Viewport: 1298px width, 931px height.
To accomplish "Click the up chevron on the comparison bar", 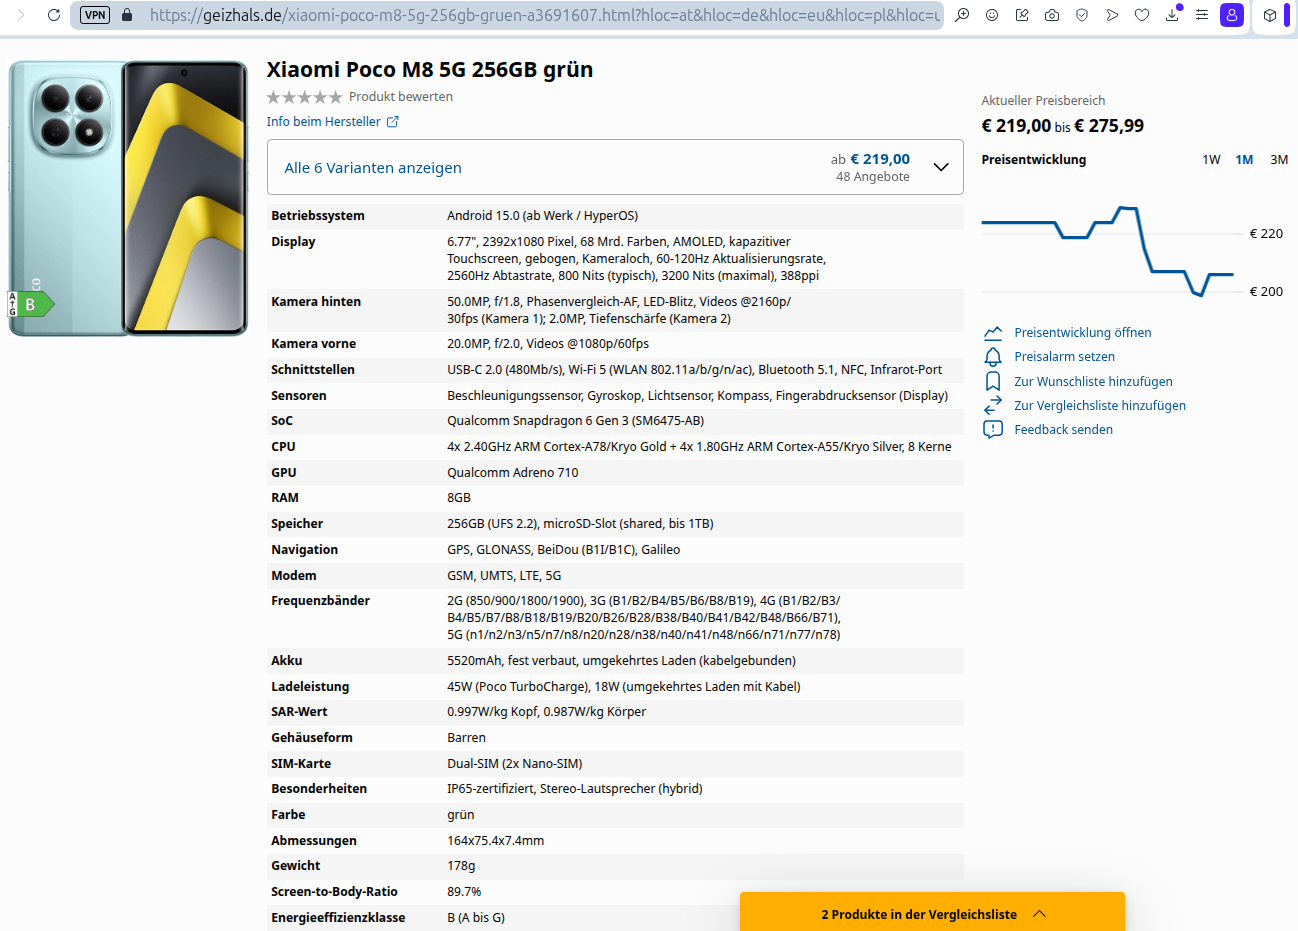I will [1040, 914].
